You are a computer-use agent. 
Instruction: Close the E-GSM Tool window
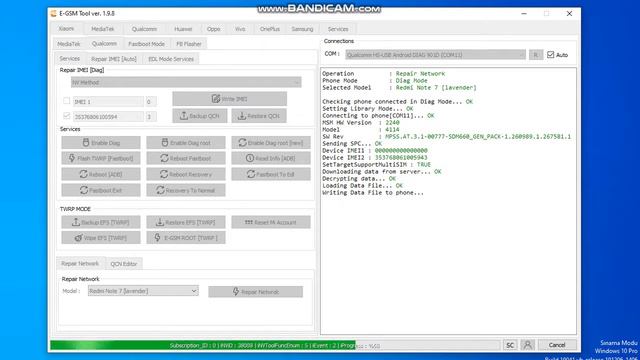(x=569, y=13)
